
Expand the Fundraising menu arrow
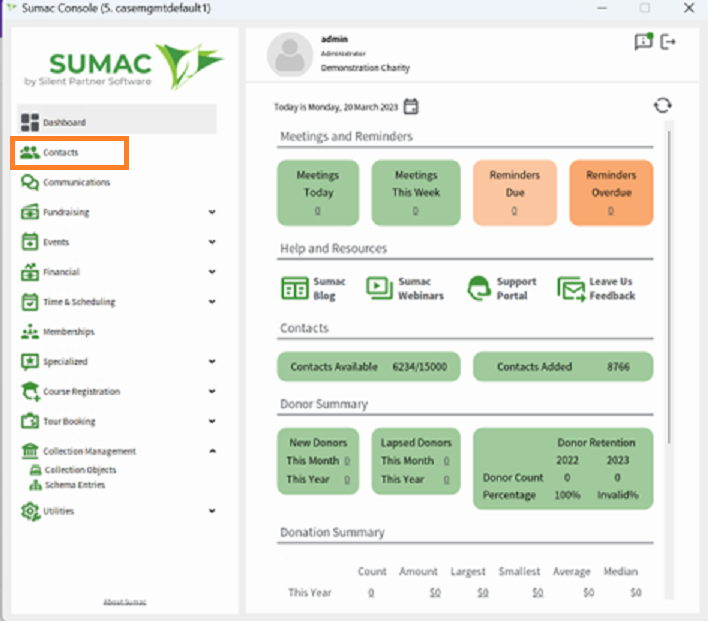click(x=212, y=212)
